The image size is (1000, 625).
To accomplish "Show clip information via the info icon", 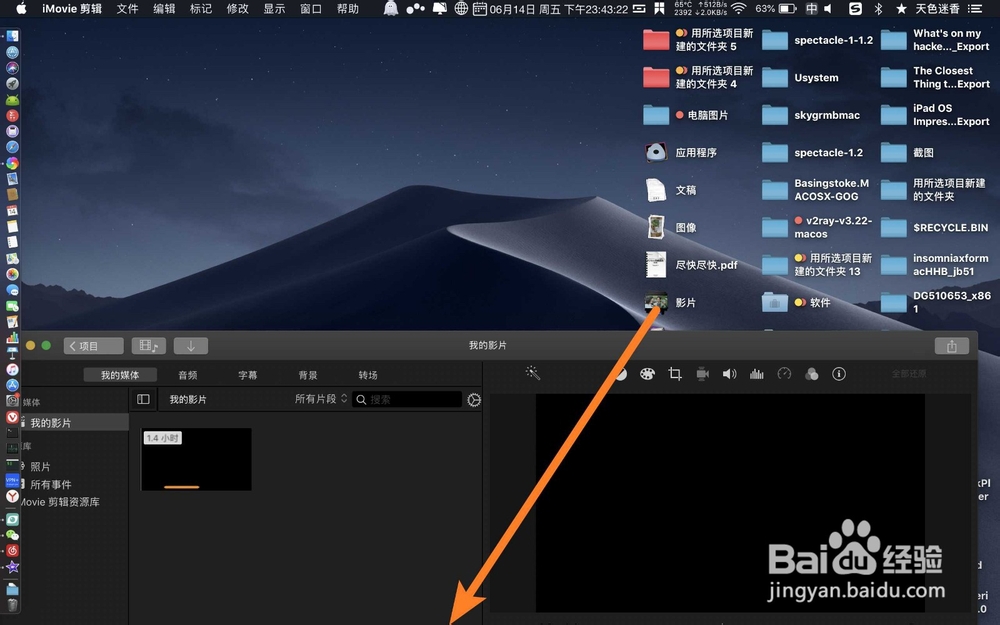I will (839, 373).
